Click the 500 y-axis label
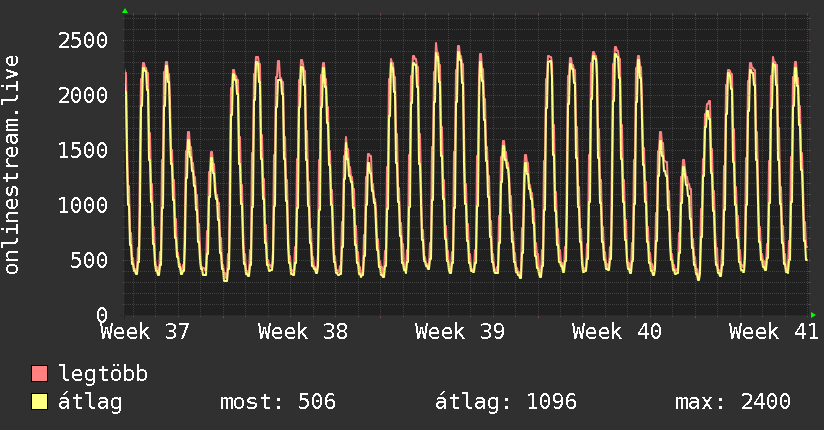This screenshot has height=430, width=824. (x=89, y=260)
